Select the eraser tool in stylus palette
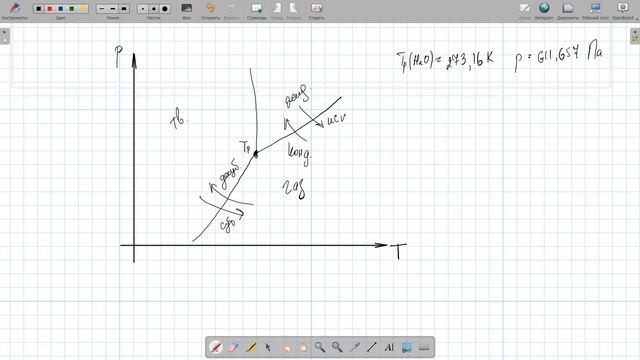This screenshot has height=360, width=640. pyautogui.click(x=233, y=347)
